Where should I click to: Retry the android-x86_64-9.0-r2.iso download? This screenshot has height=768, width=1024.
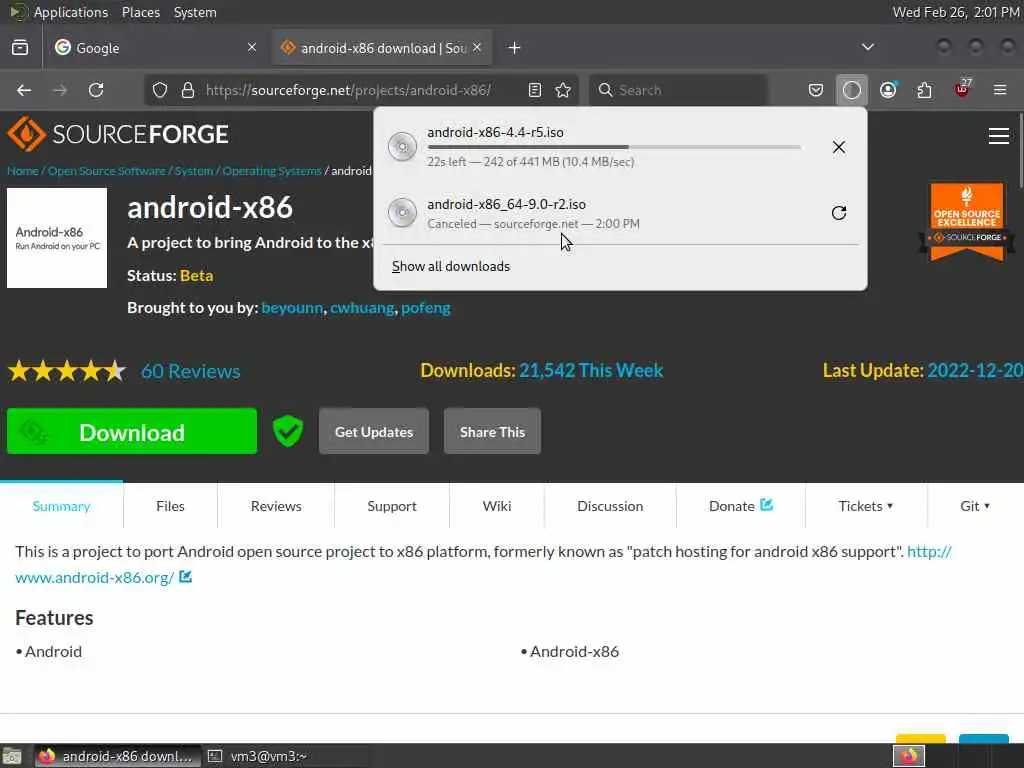(839, 213)
